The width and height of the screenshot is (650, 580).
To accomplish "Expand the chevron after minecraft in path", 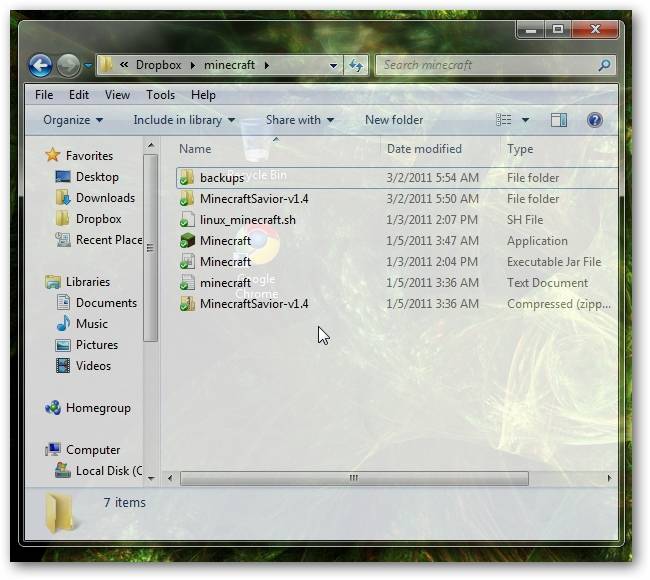I will pos(267,65).
